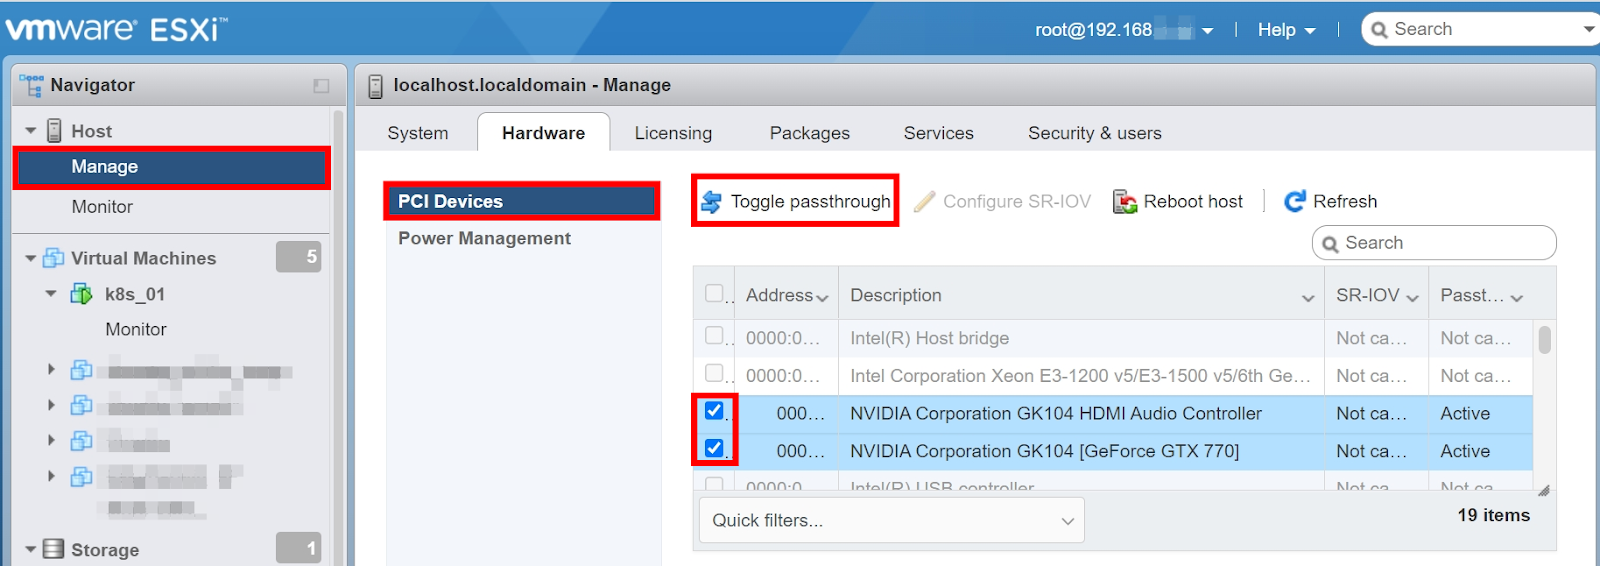This screenshot has height=566, width=1600.
Task: Click the Configure SR-IOV pencil icon
Action: pos(925,202)
